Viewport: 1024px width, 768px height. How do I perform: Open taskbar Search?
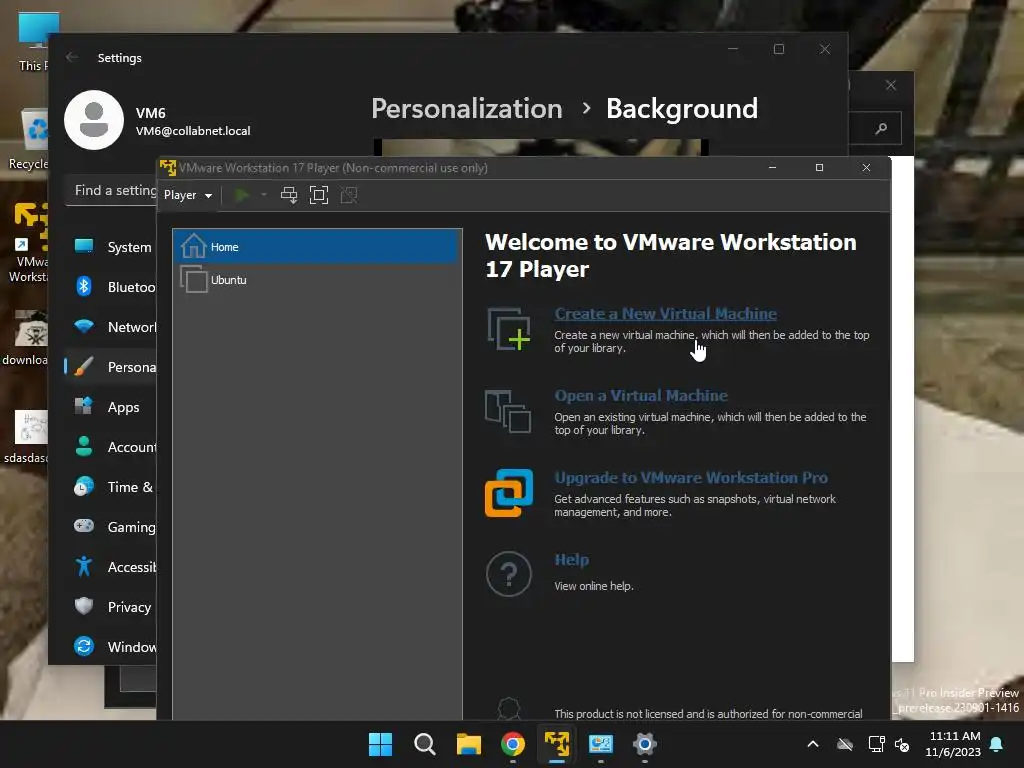[x=424, y=744]
